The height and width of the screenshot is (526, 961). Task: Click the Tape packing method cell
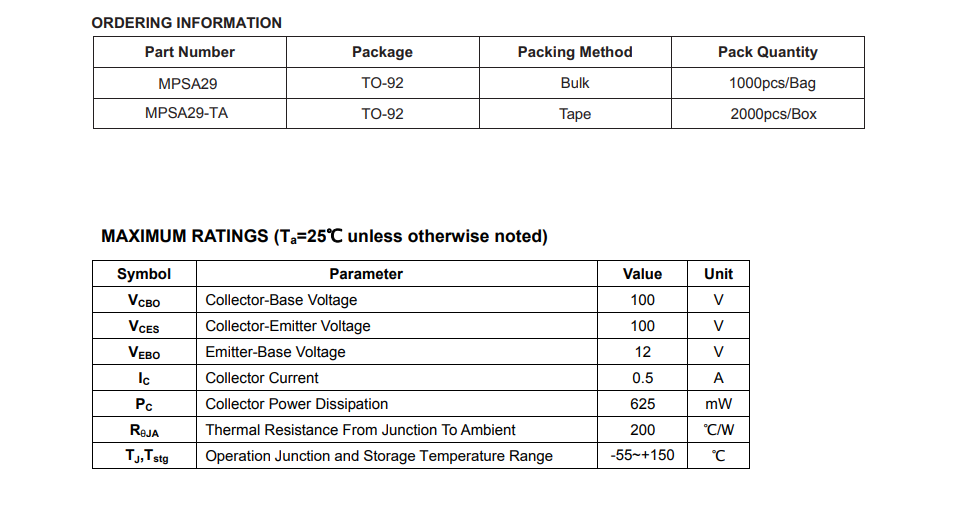coord(575,113)
